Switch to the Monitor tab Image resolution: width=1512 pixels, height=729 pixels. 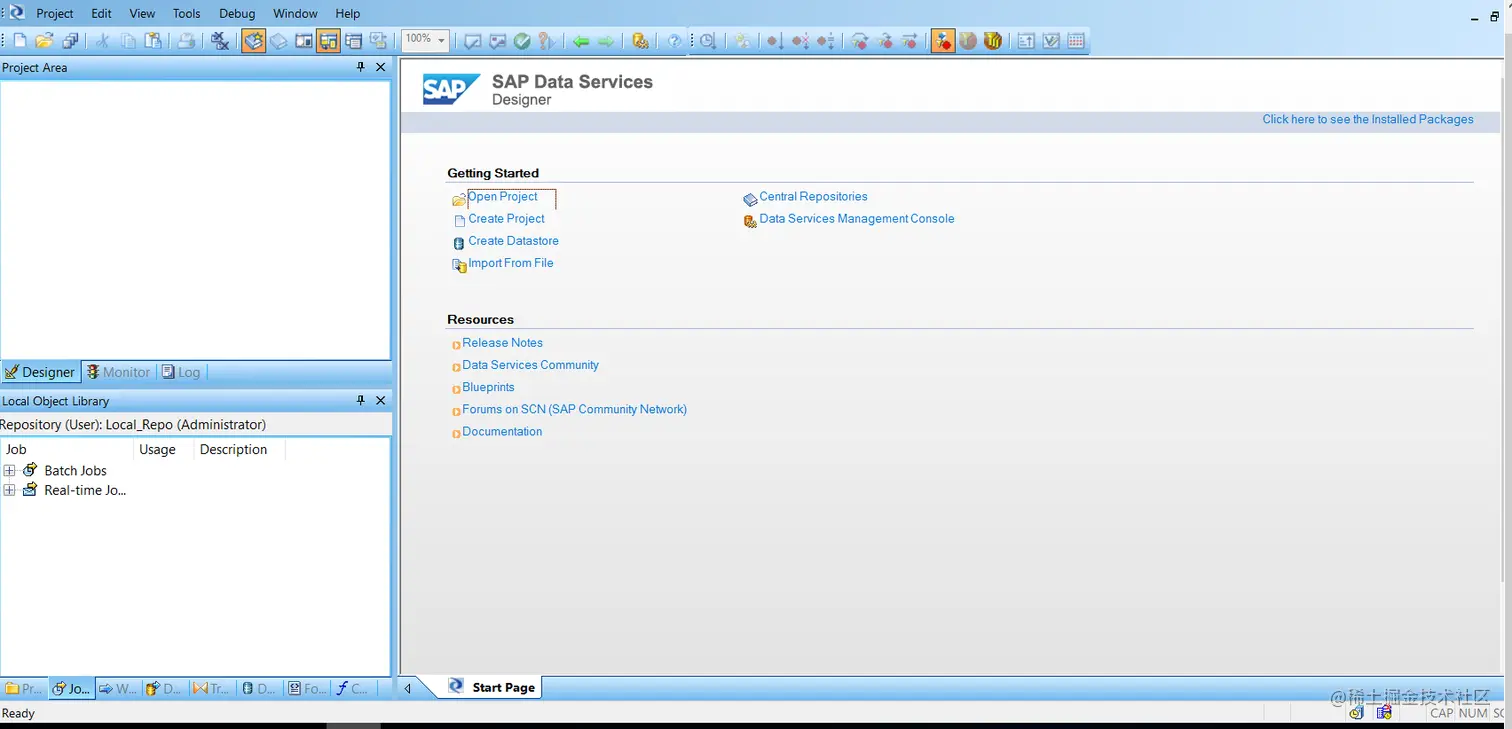tap(118, 372)
